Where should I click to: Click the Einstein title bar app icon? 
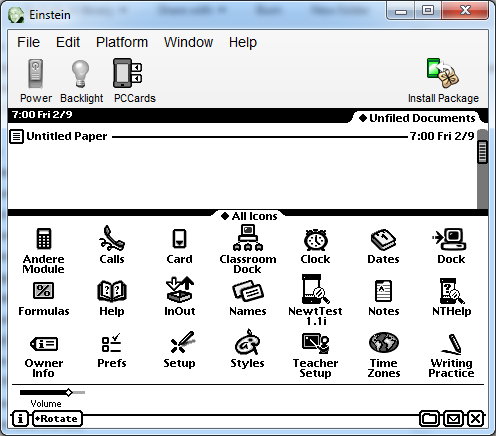pos(16,15)
